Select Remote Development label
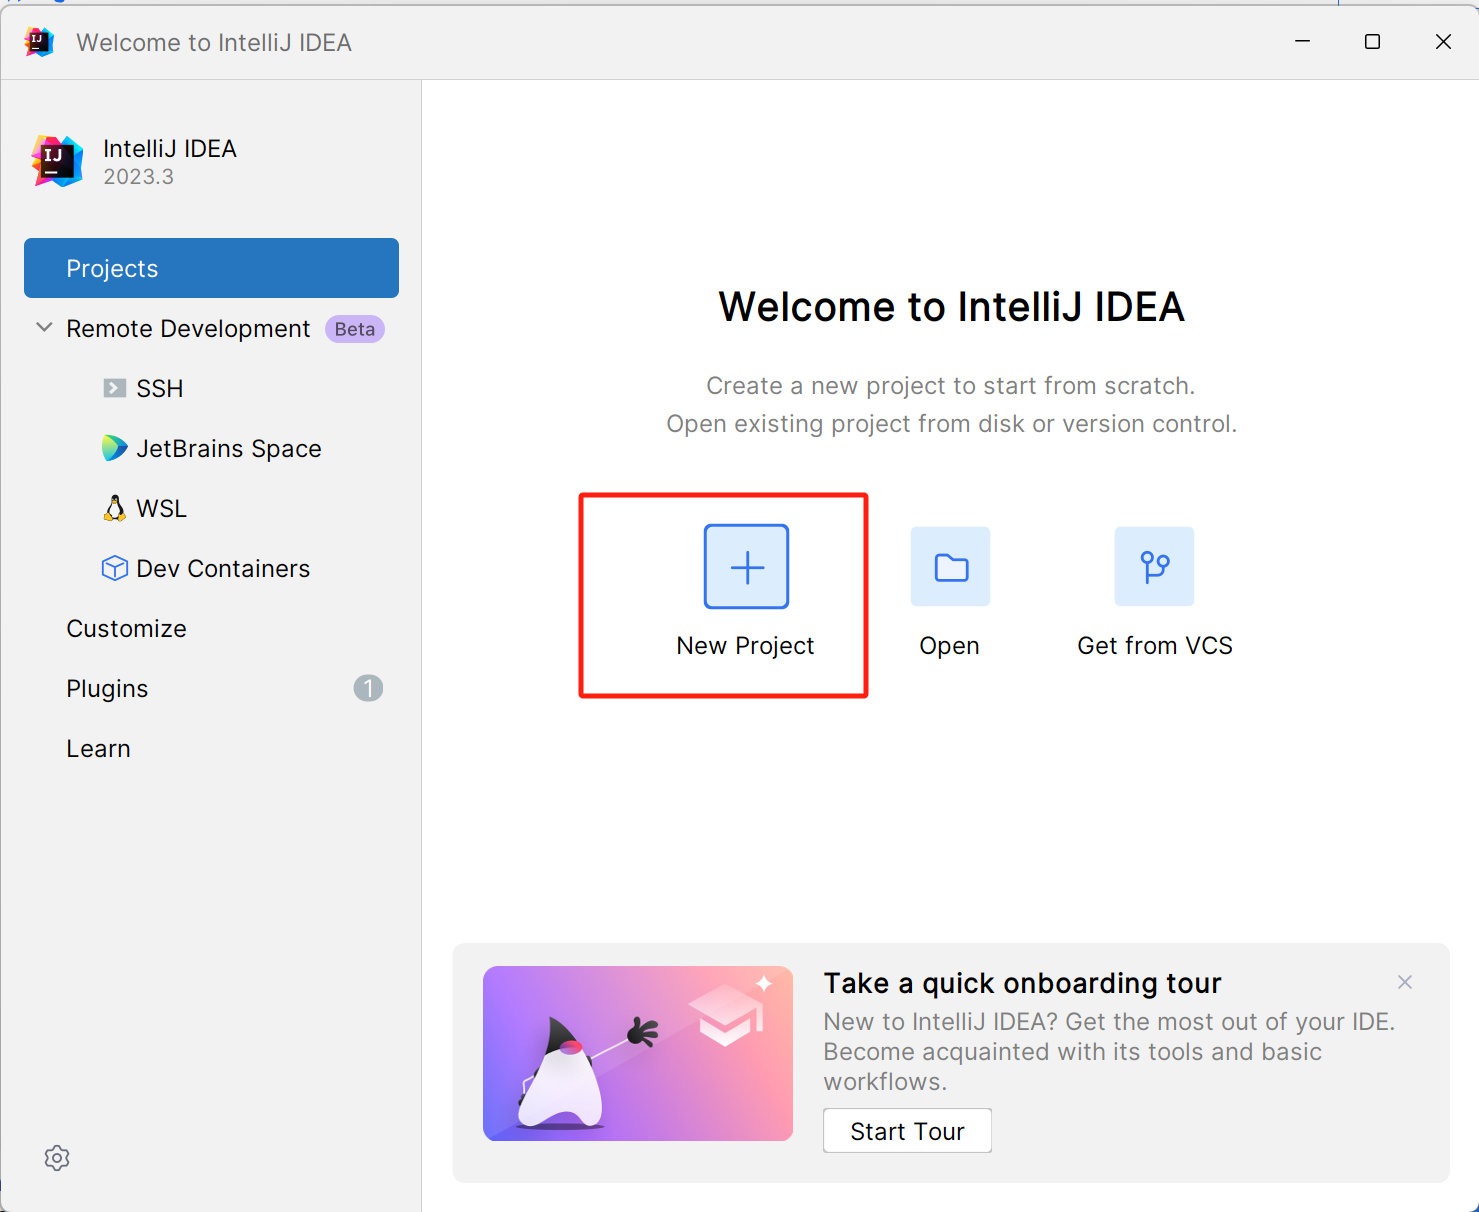Image resolution: width=1479 pixels, height=1212 pixels. point(188,329)
